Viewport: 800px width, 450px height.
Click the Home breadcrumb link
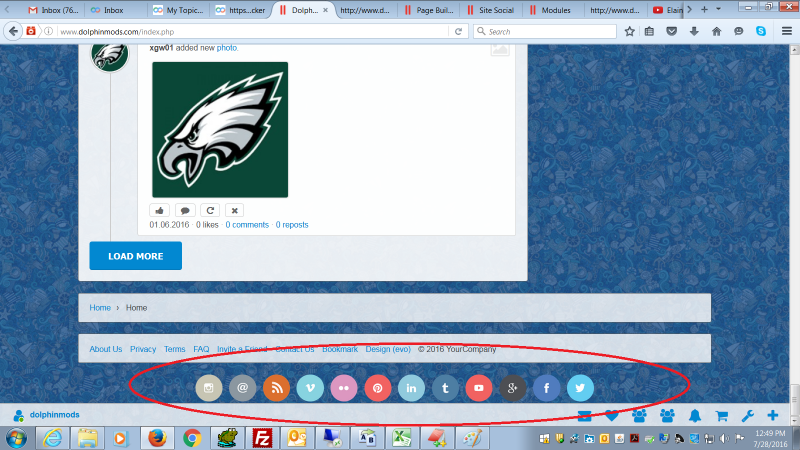pyautogui.click(x=100, y=308)
